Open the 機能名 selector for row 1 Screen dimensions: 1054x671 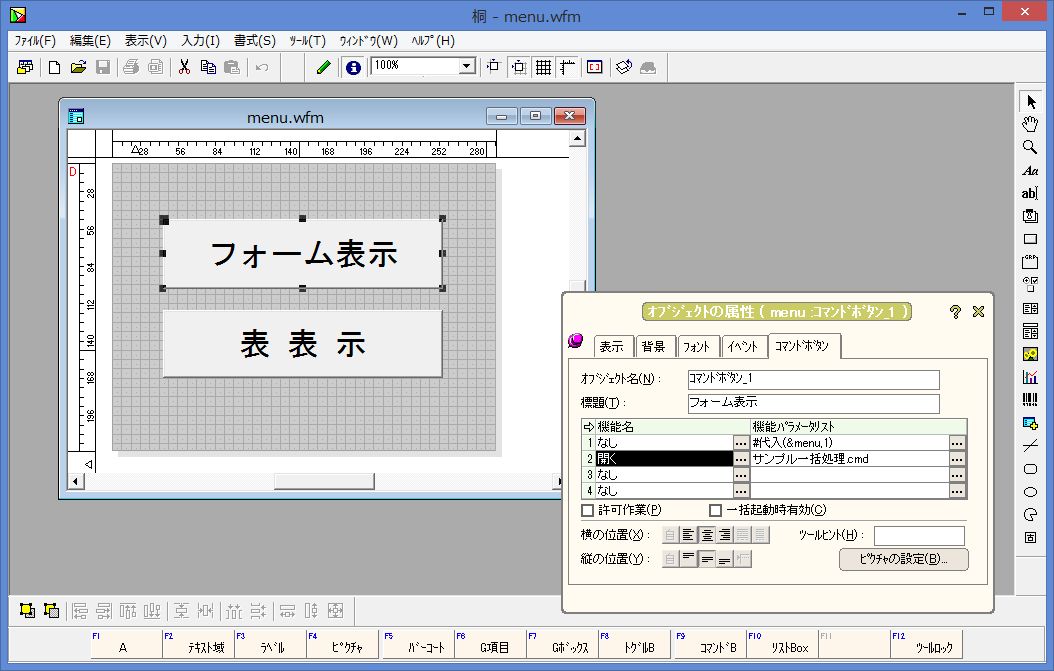740,441
